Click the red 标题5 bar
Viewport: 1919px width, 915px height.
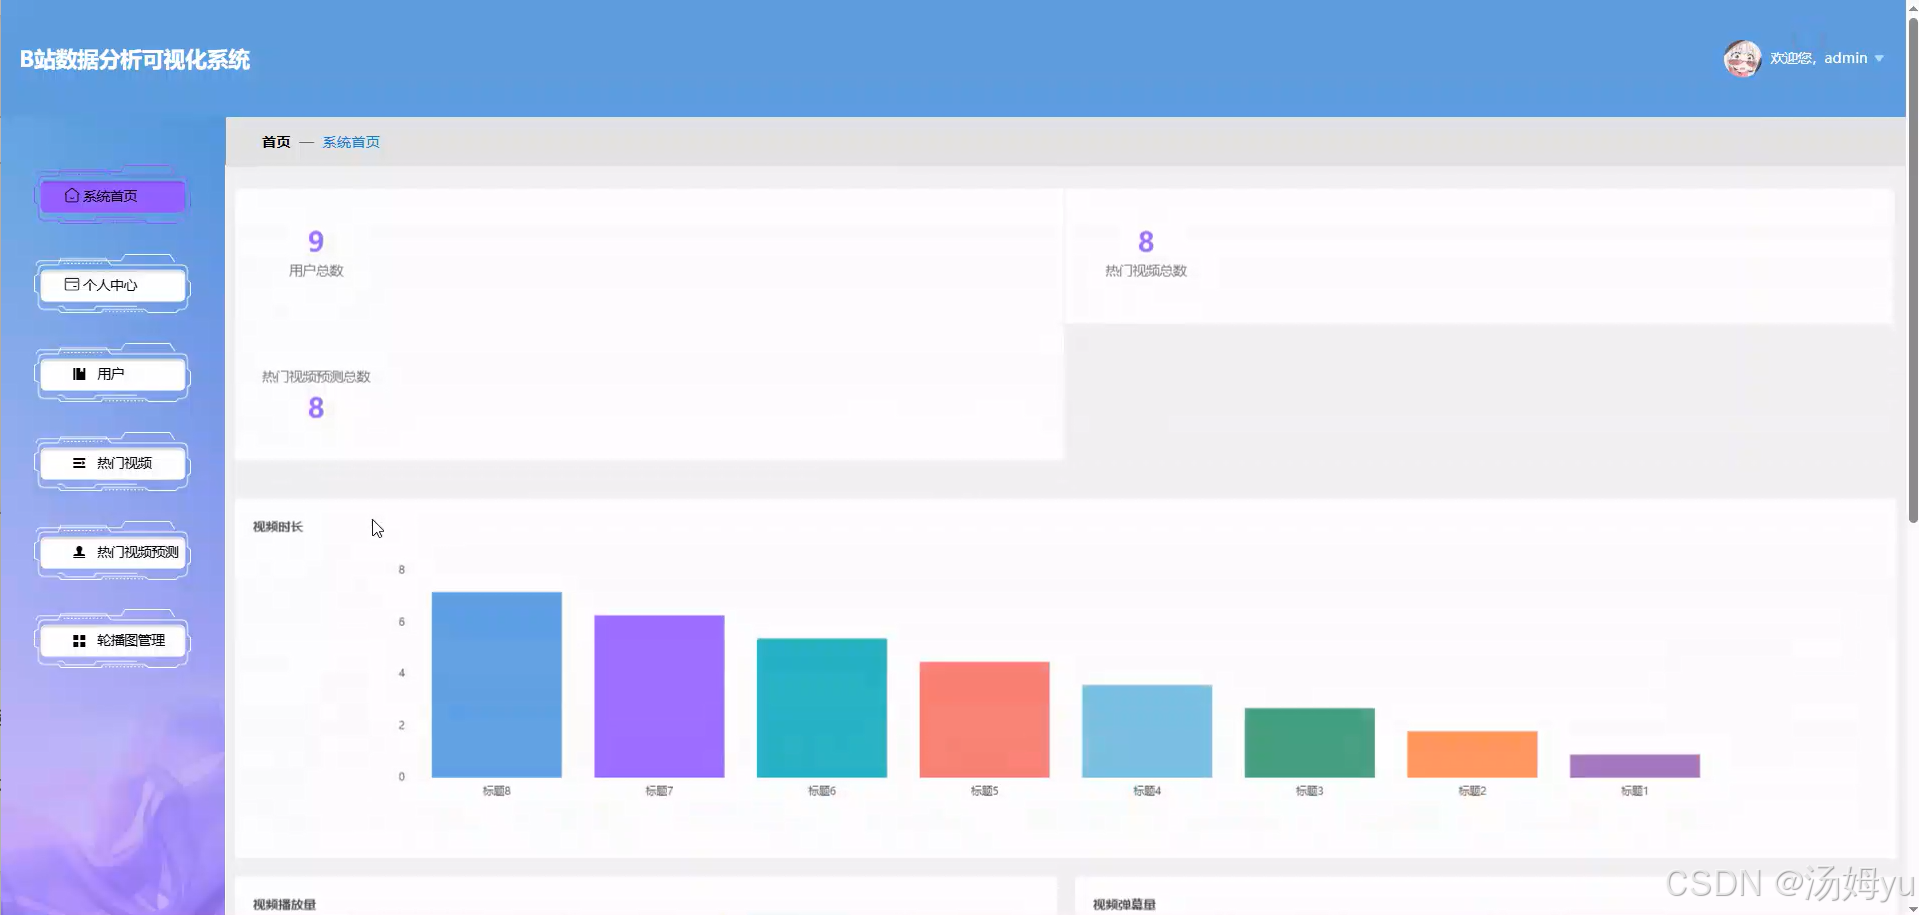point(985,719)
